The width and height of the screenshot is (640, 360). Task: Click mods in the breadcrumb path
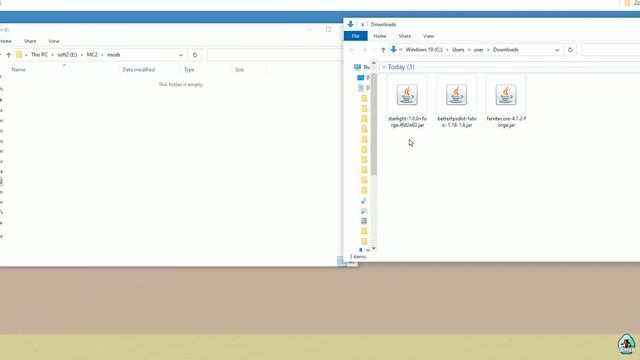click(113, 55)
